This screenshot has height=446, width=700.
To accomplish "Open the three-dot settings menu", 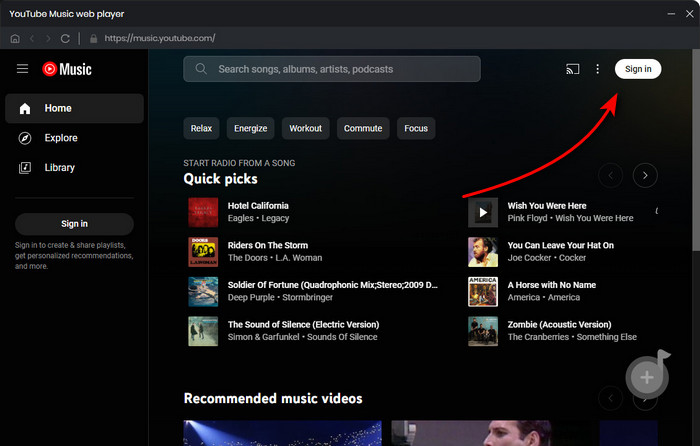I will click(598, 69).
